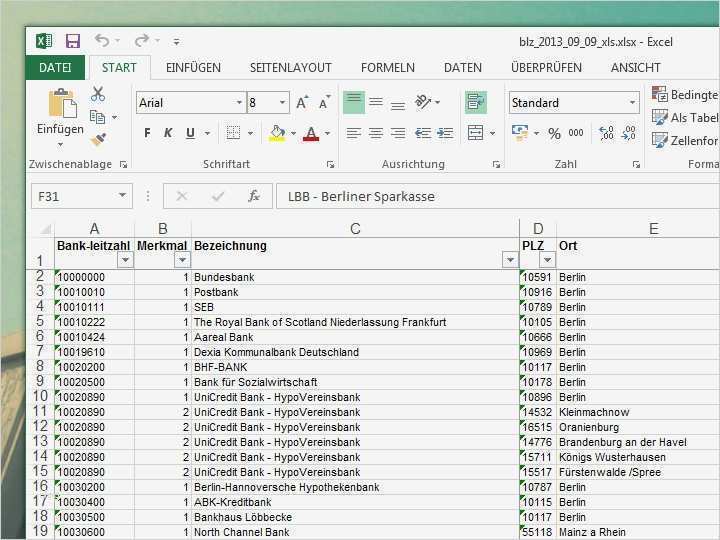The image size is (720, 540).
Task: Increase font size with larger A
Action: pos(302,102)
